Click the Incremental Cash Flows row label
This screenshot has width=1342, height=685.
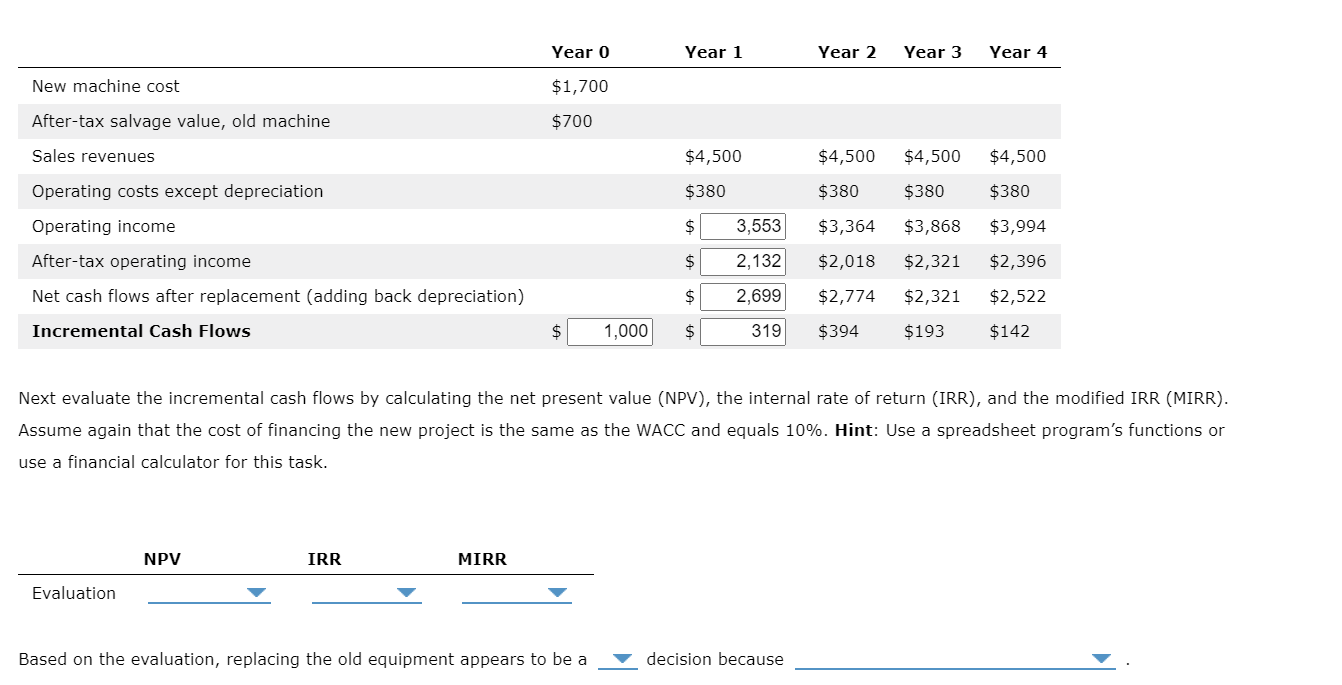[x=142, y=331]
